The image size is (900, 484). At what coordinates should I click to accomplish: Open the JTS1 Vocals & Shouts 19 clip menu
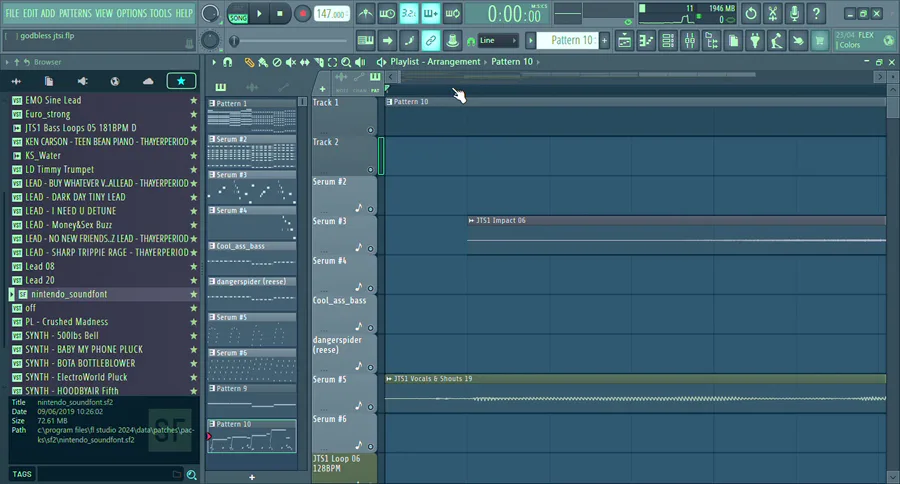(389, 379)
